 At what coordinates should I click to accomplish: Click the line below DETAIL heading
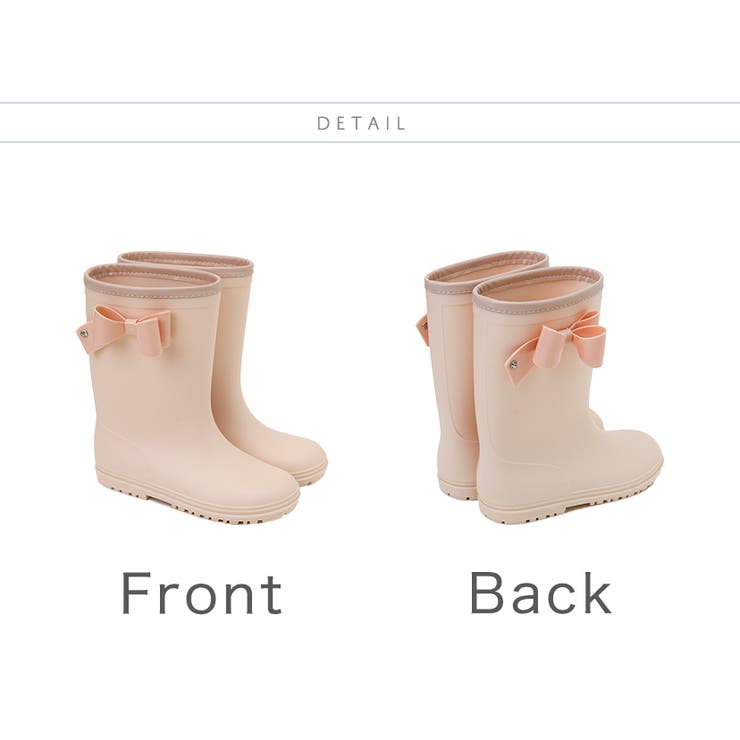370,142
